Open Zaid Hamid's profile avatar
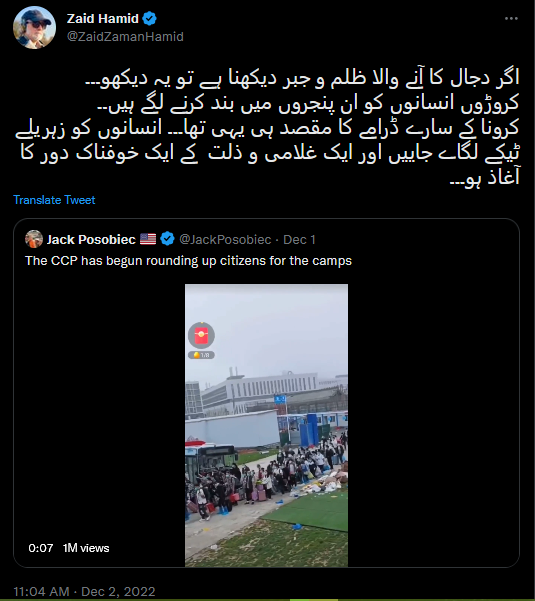The width and height of the screenshot is (535, 601). tap(34, 27)
